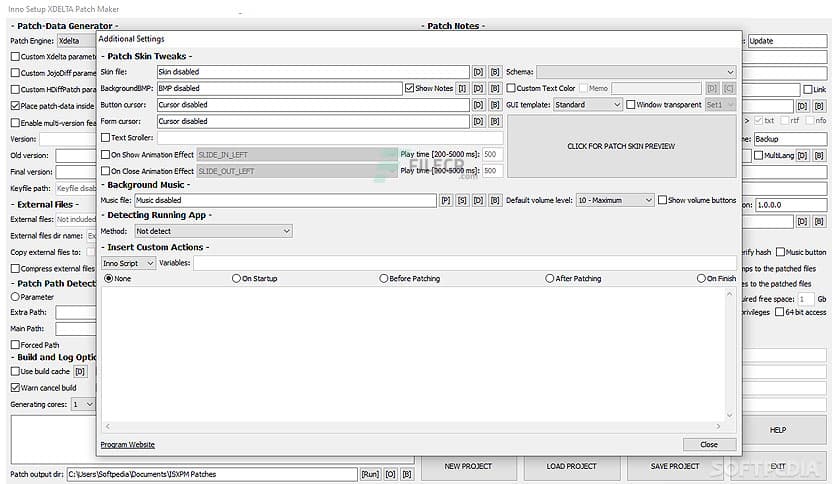Select the Before Patching radio button
Image resolution: width=836 pixels, height=484 pixels.
pyautogui.click(x=383, y=278)
